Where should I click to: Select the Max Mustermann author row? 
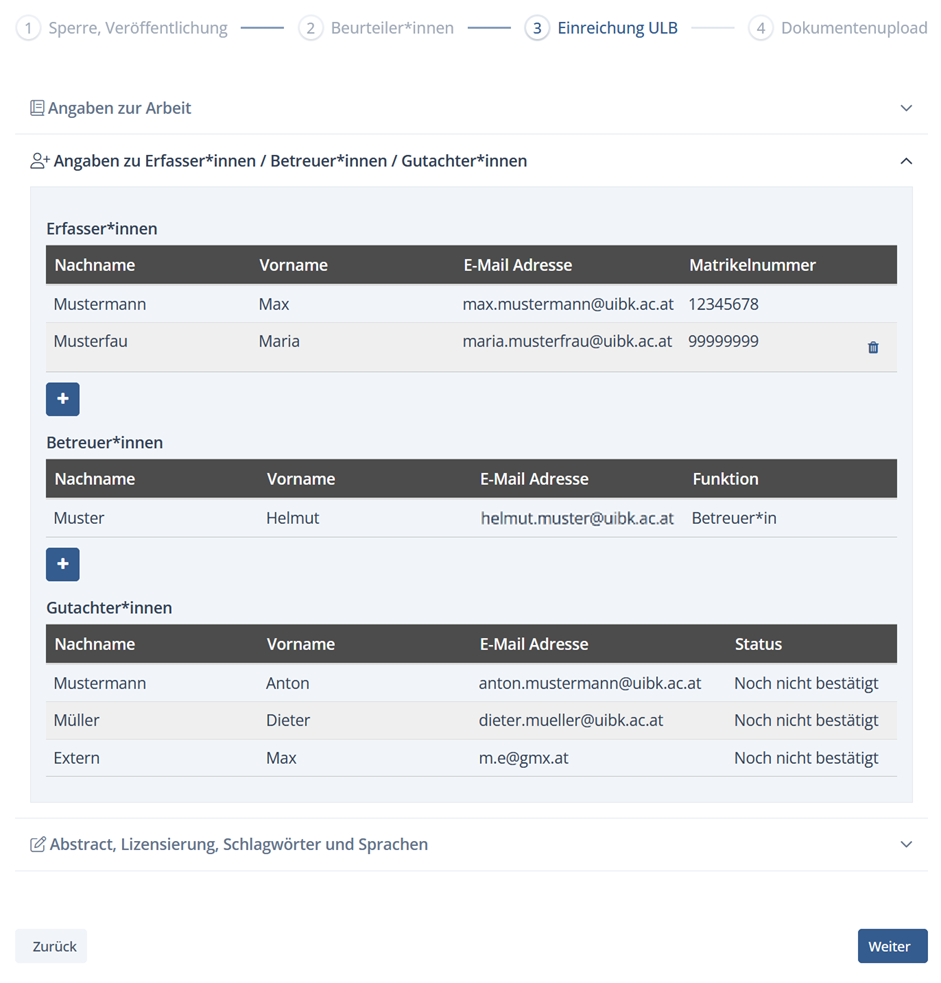[470, 304]
